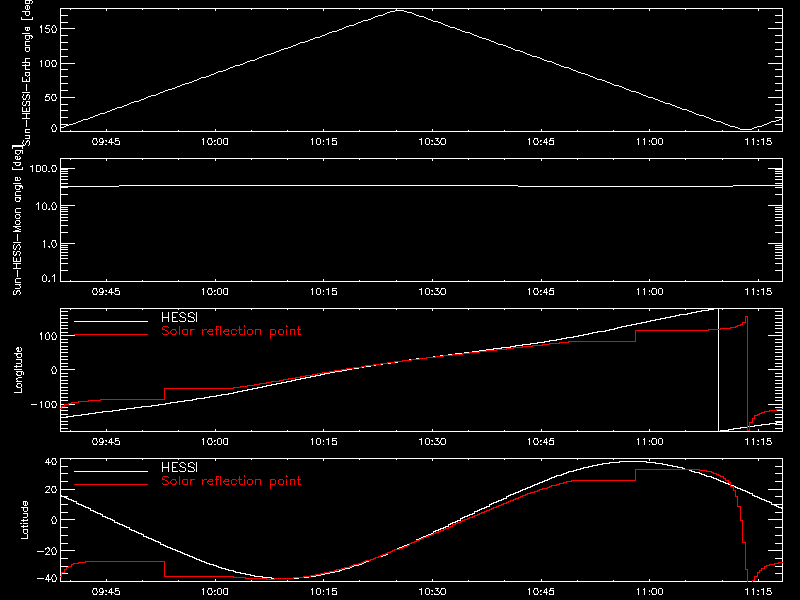Click the Latitude axis title

[x=24, y=520]
